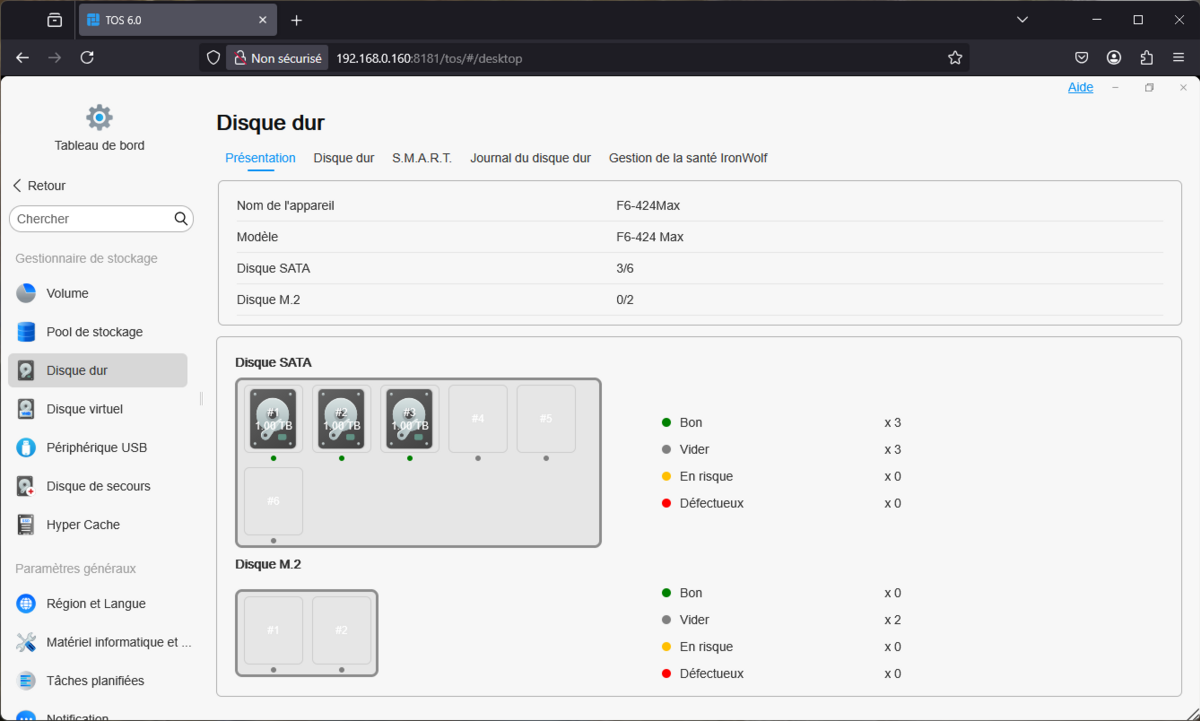
Task: Click the Région et Langue globe icon
Action: tap(26, 604)
